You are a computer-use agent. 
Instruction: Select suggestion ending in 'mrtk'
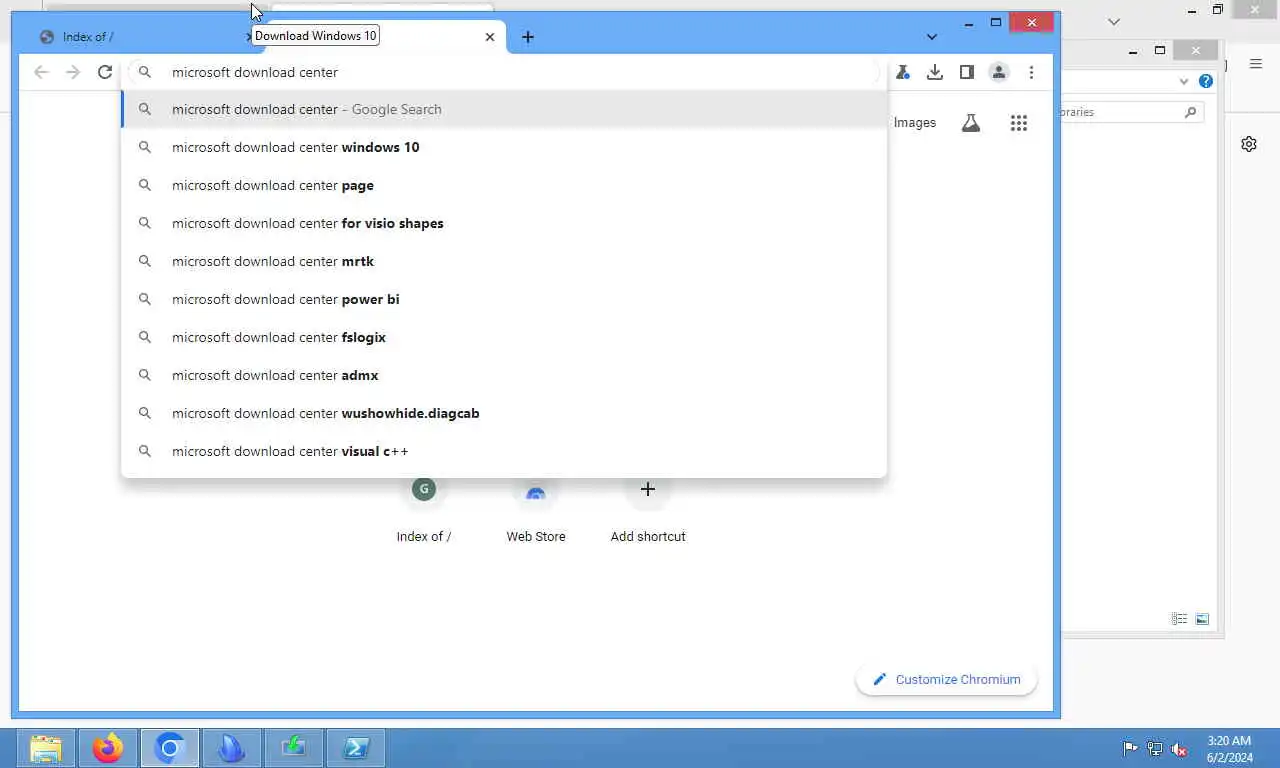pyautogui.click(x=504, y=261)
